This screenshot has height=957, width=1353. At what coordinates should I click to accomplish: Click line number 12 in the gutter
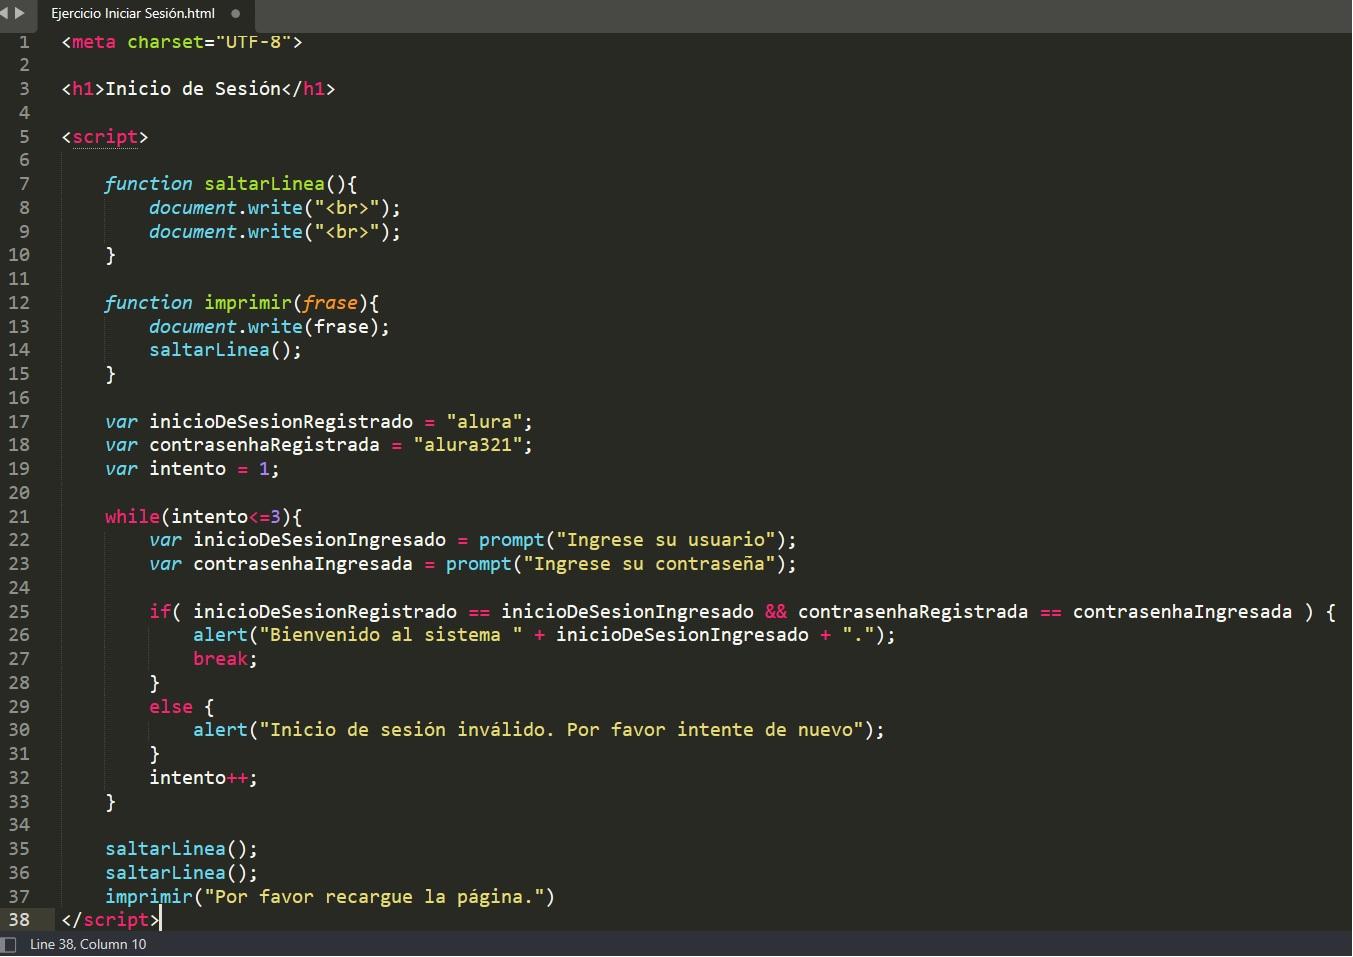[x=19, y=303]
